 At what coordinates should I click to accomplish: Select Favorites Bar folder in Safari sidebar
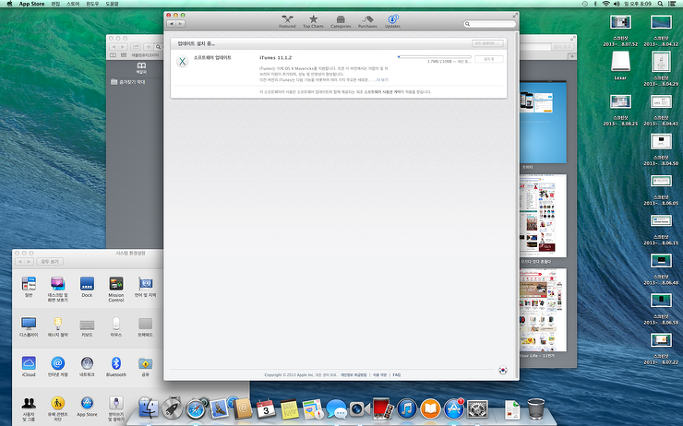pos(128,82)
